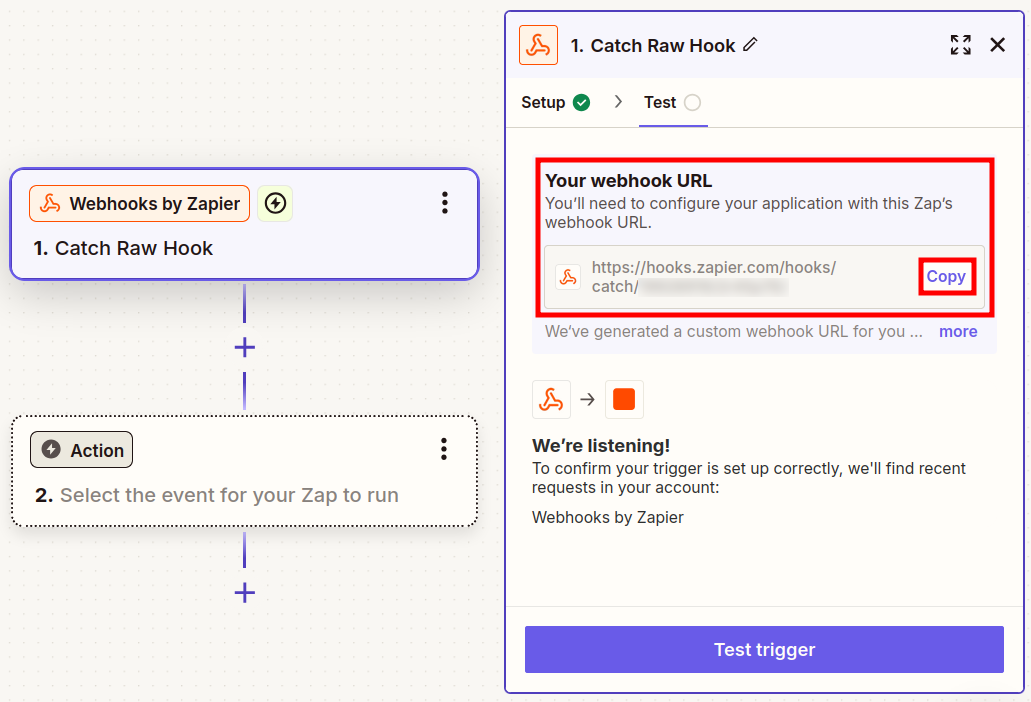Click the webhook icon beside the URL
This screenshot has height=702, width=1031.
click(x=568, y=277)
